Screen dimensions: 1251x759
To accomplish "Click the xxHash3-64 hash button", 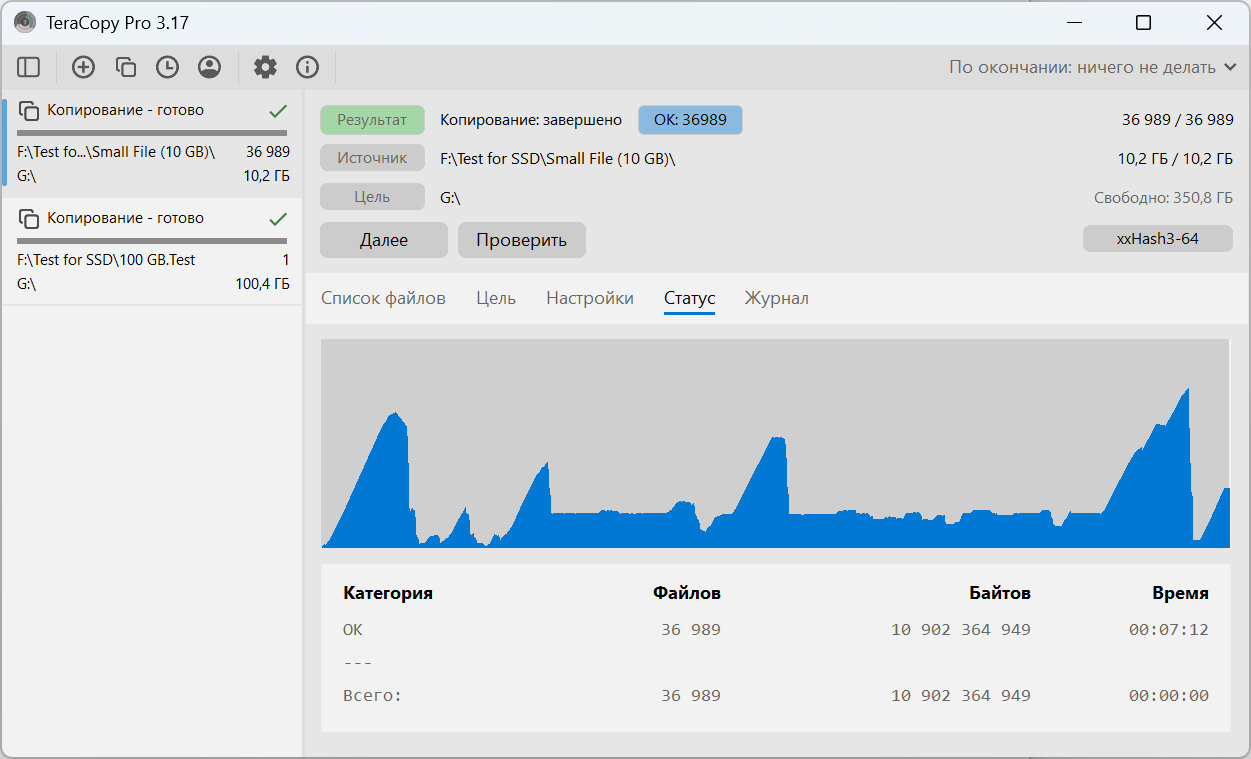I will [1157, 239].
